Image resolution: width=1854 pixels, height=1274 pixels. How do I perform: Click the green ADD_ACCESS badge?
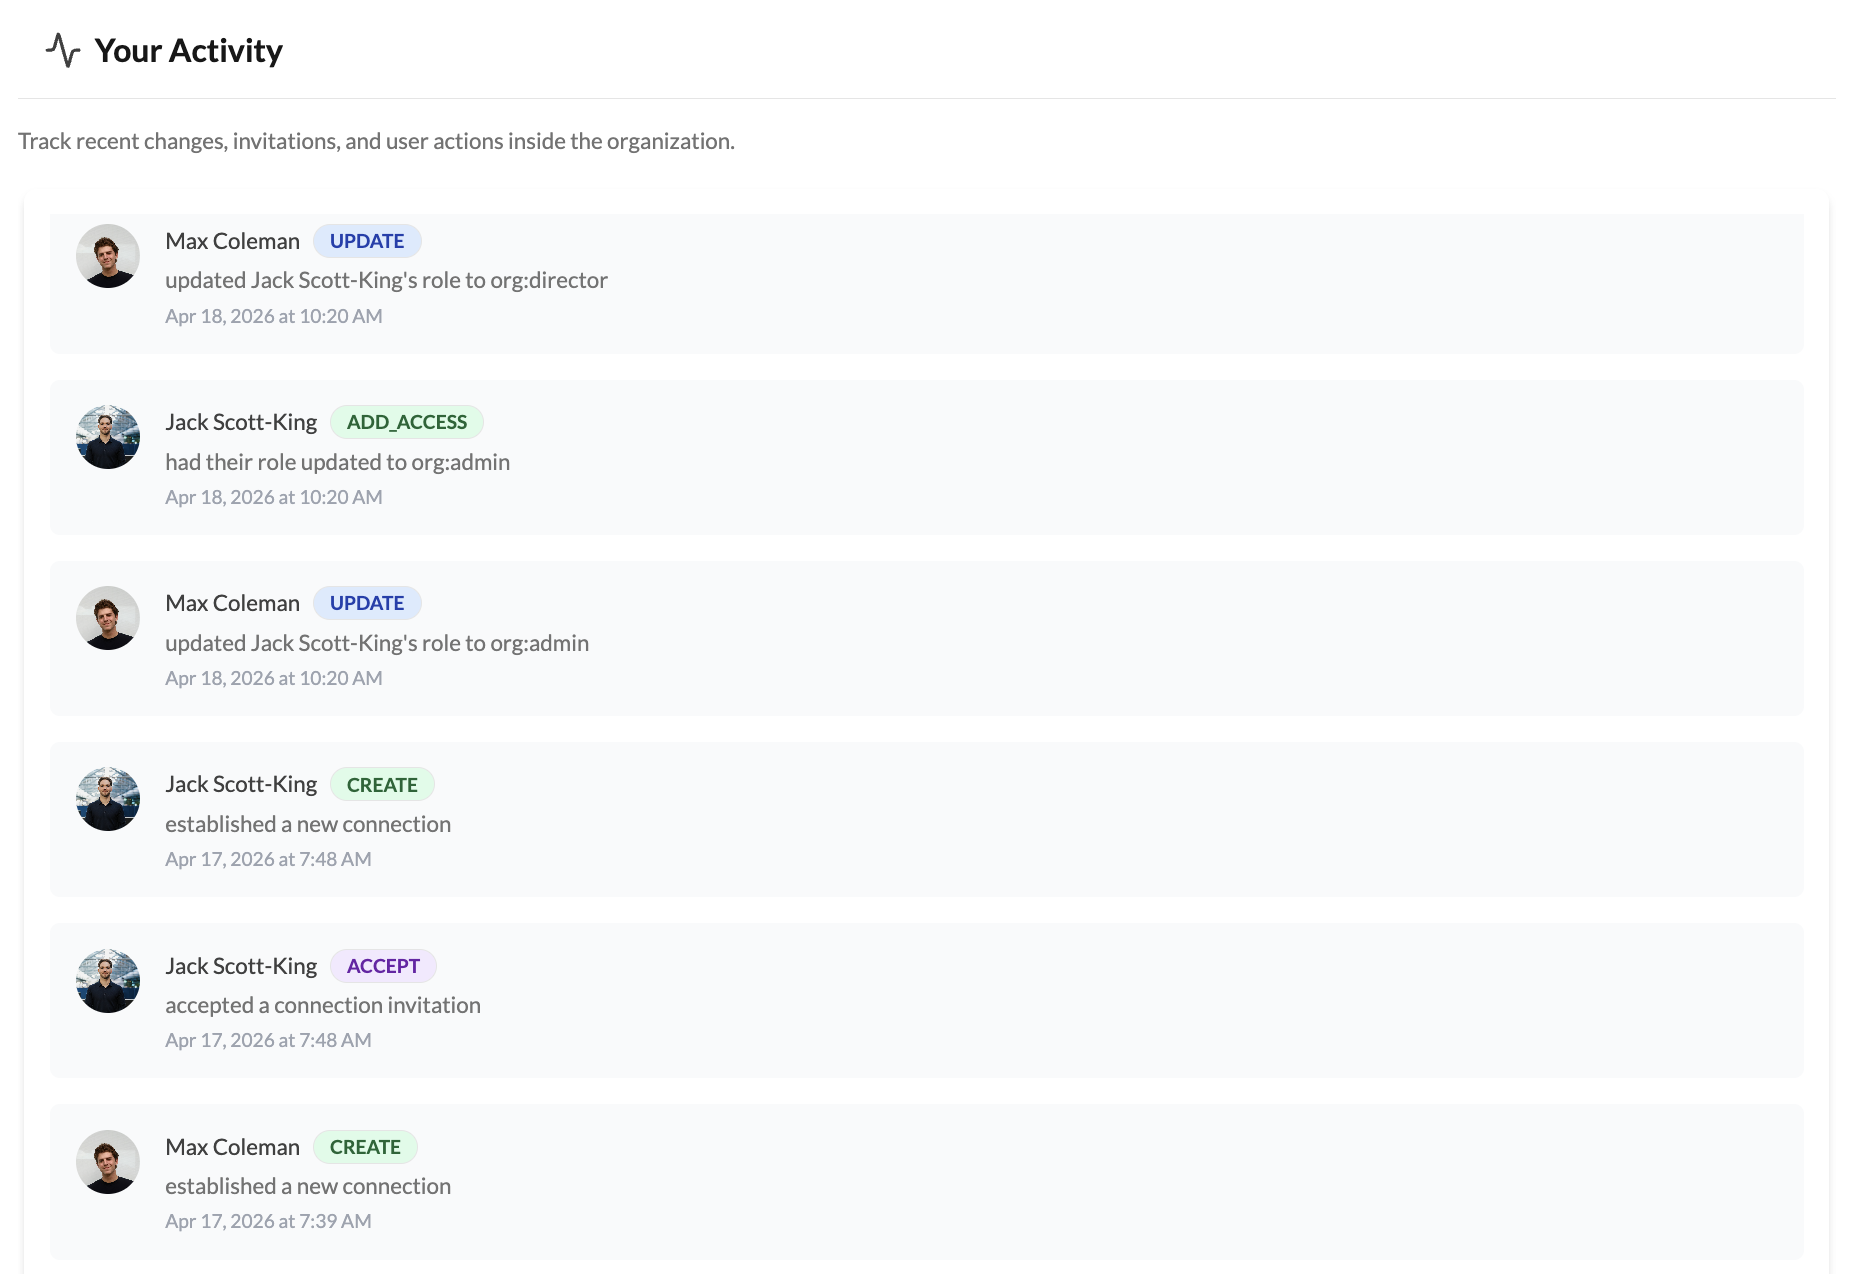[407, 422]
